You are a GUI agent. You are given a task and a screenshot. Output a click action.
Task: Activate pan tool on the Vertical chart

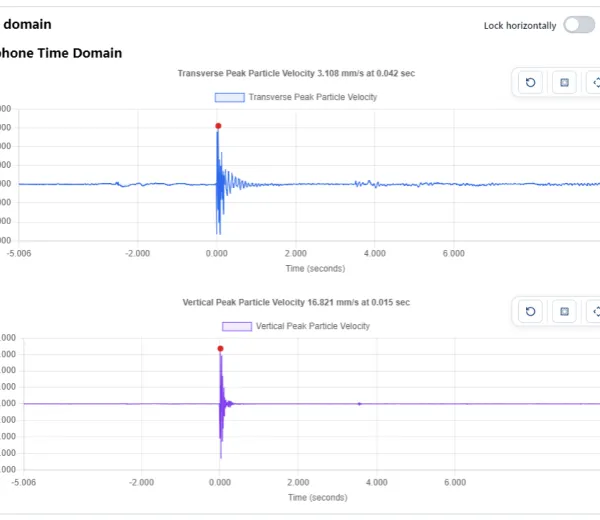[x=594, y=311]
